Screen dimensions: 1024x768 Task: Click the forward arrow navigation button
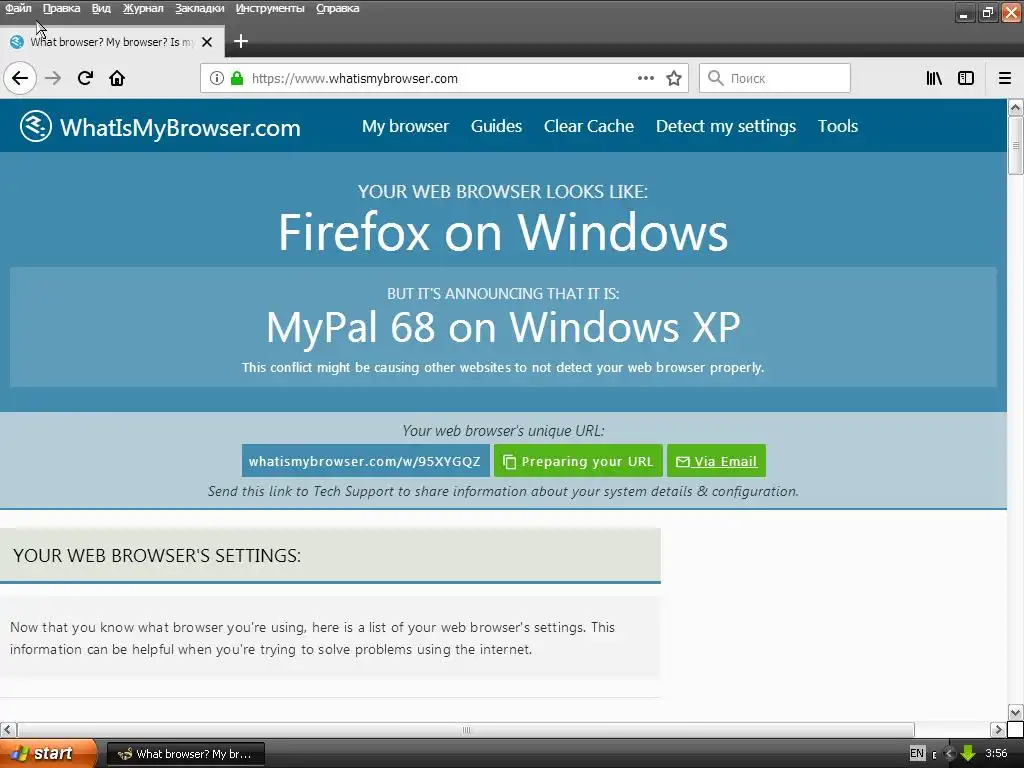point(53,78)
